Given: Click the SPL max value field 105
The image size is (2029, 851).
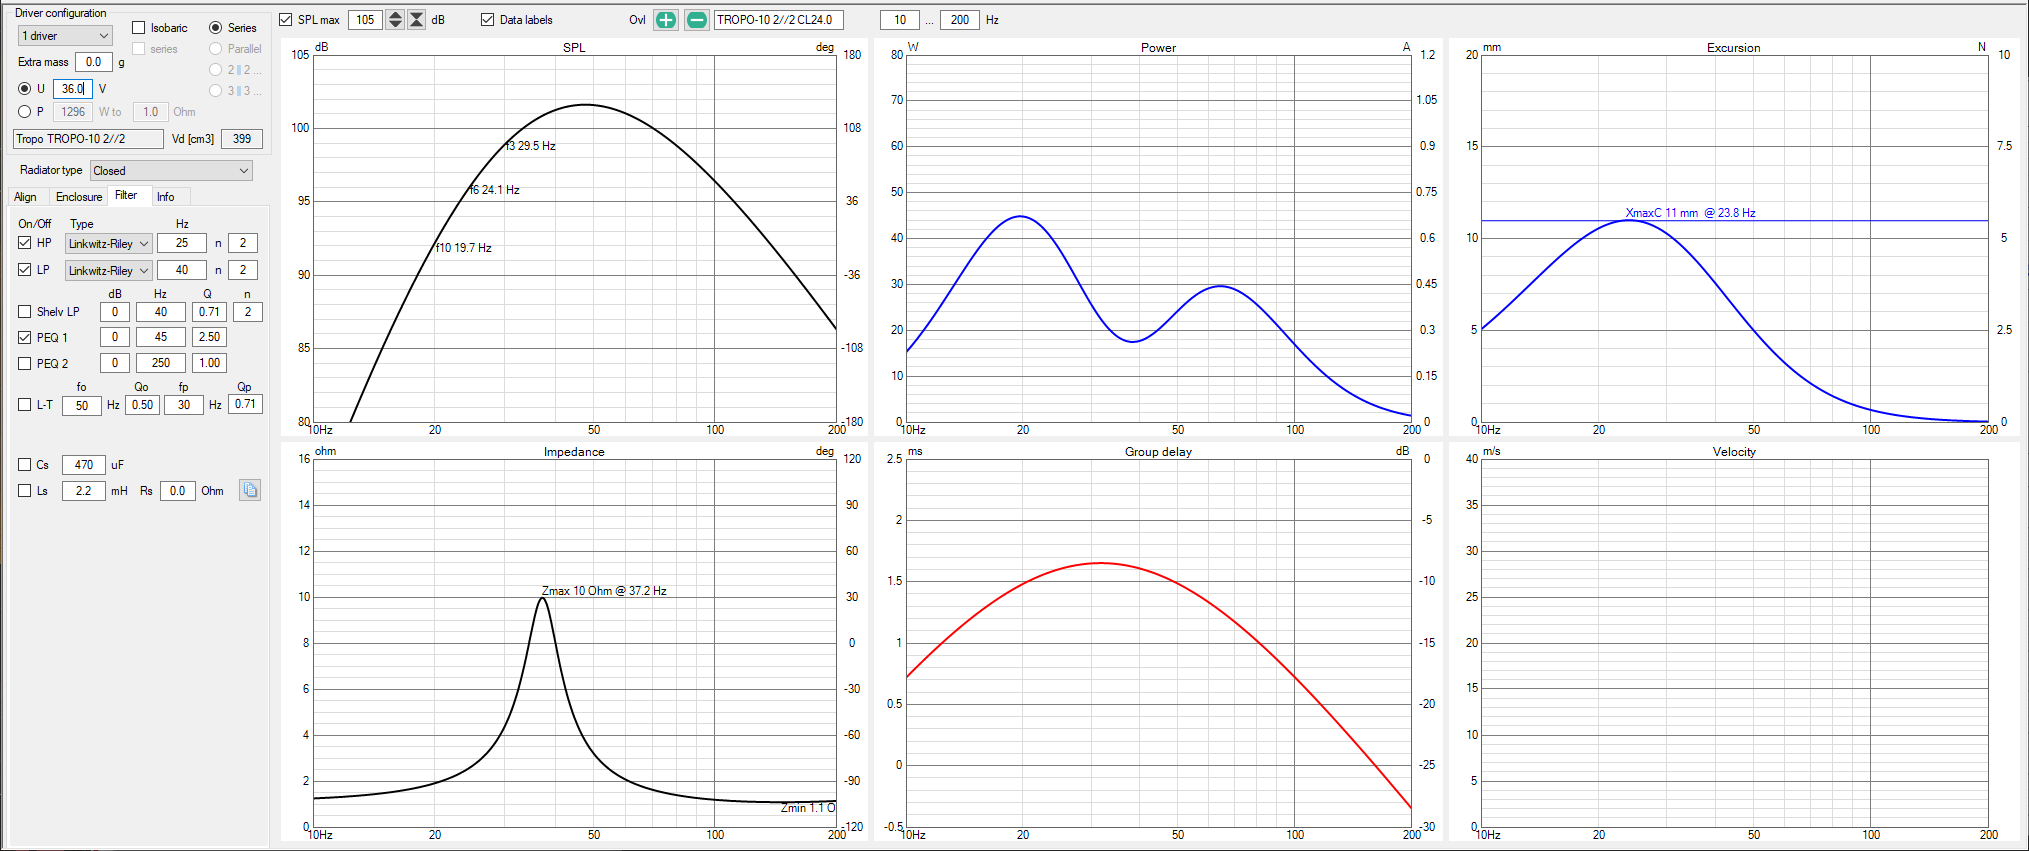Looking at the screenshot, I should tap(365, 20).
